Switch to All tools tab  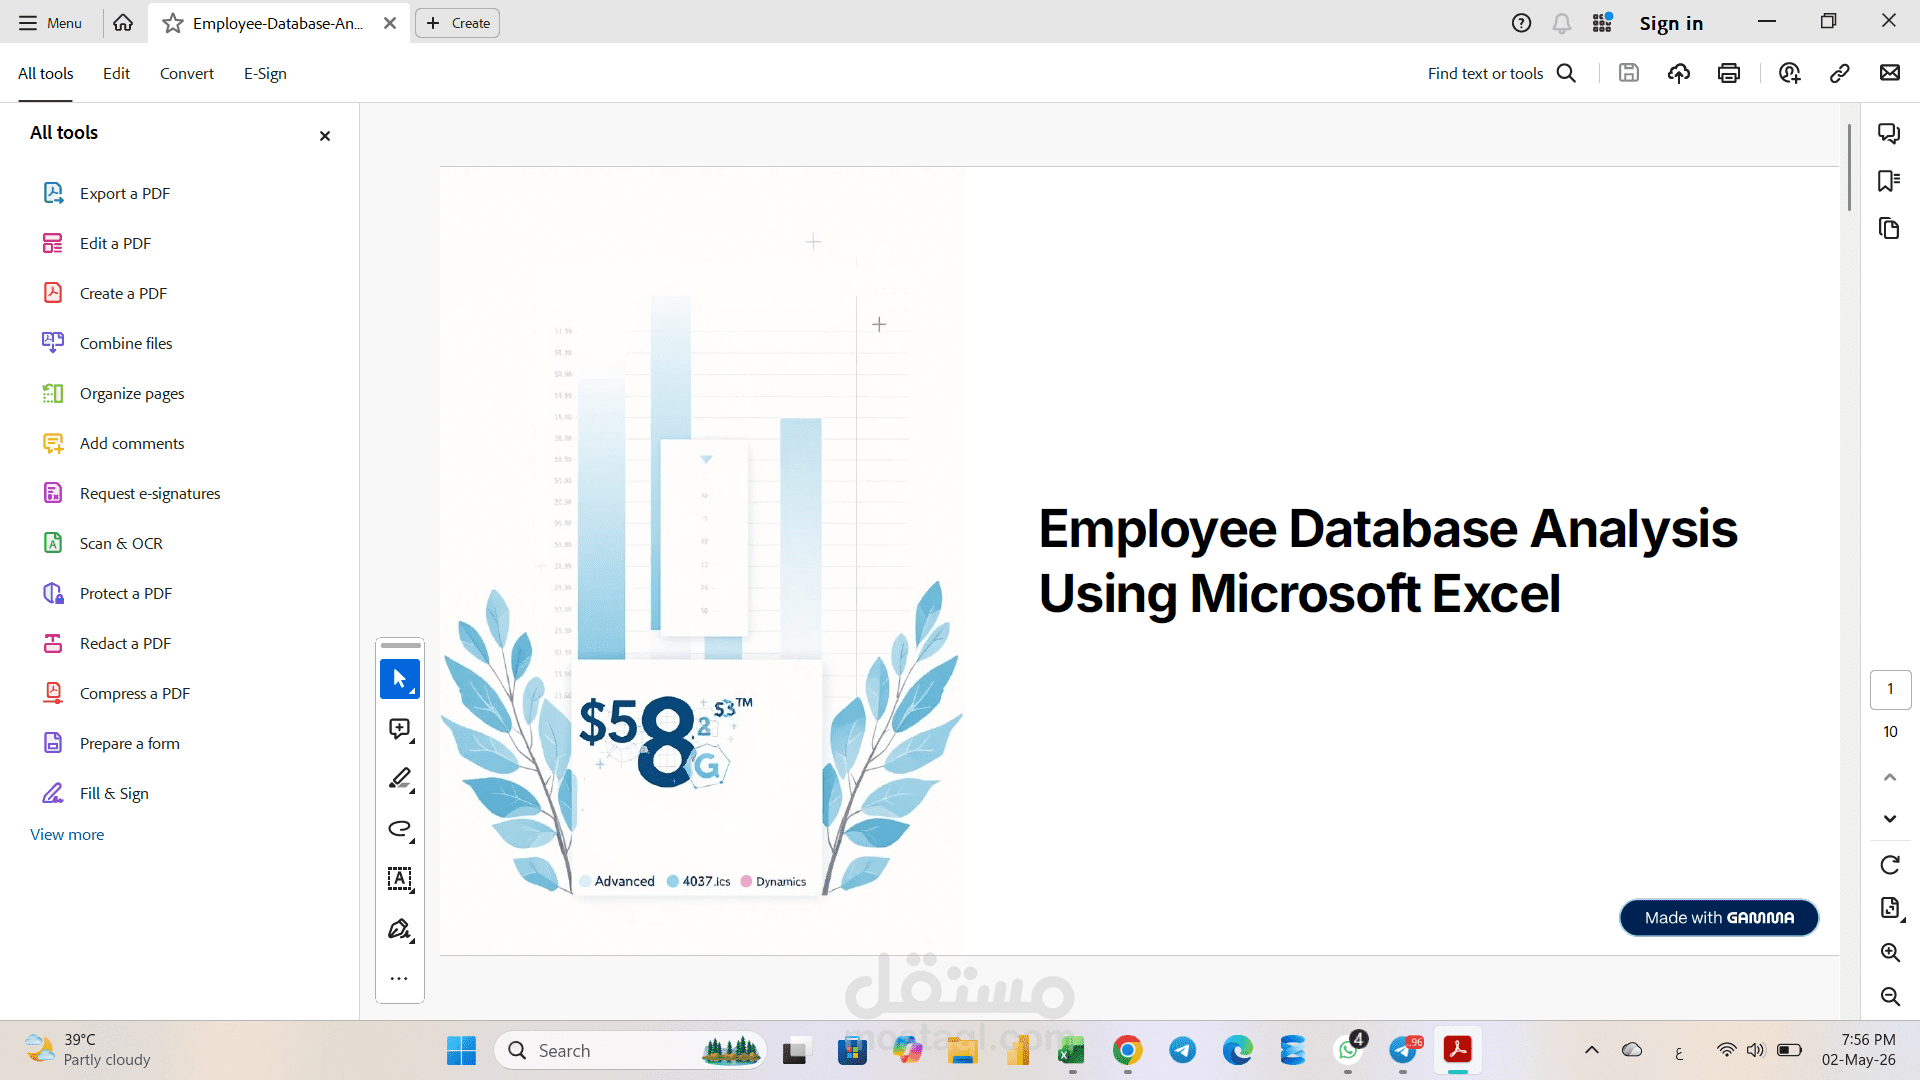coord(46,73)
